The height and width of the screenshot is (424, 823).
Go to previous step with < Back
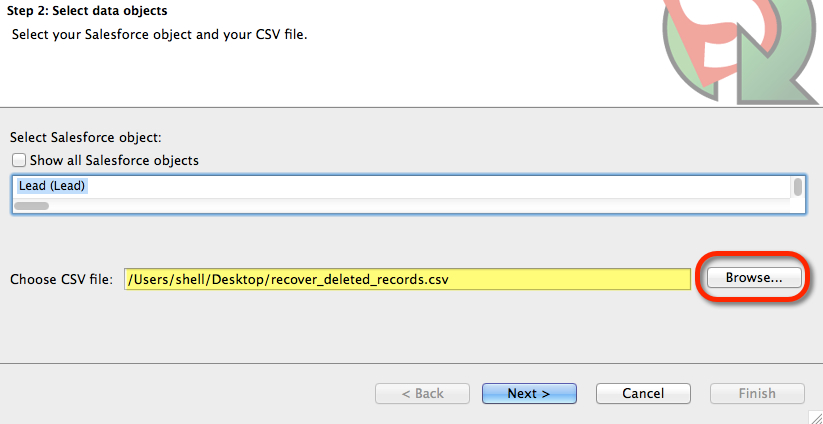point(423,393)
